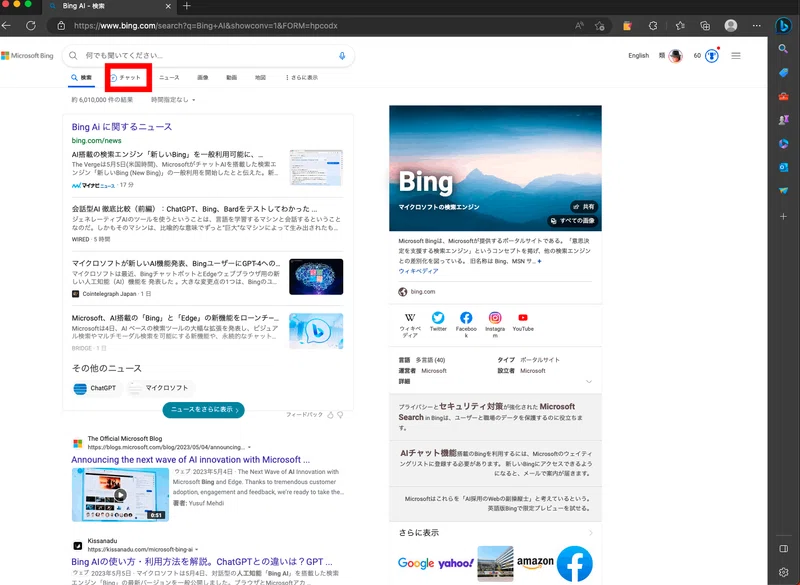Viewport: 800px width, 585px height.
Task: Open the red Tools toolbox sidebar icon
Action: (783, 96)
